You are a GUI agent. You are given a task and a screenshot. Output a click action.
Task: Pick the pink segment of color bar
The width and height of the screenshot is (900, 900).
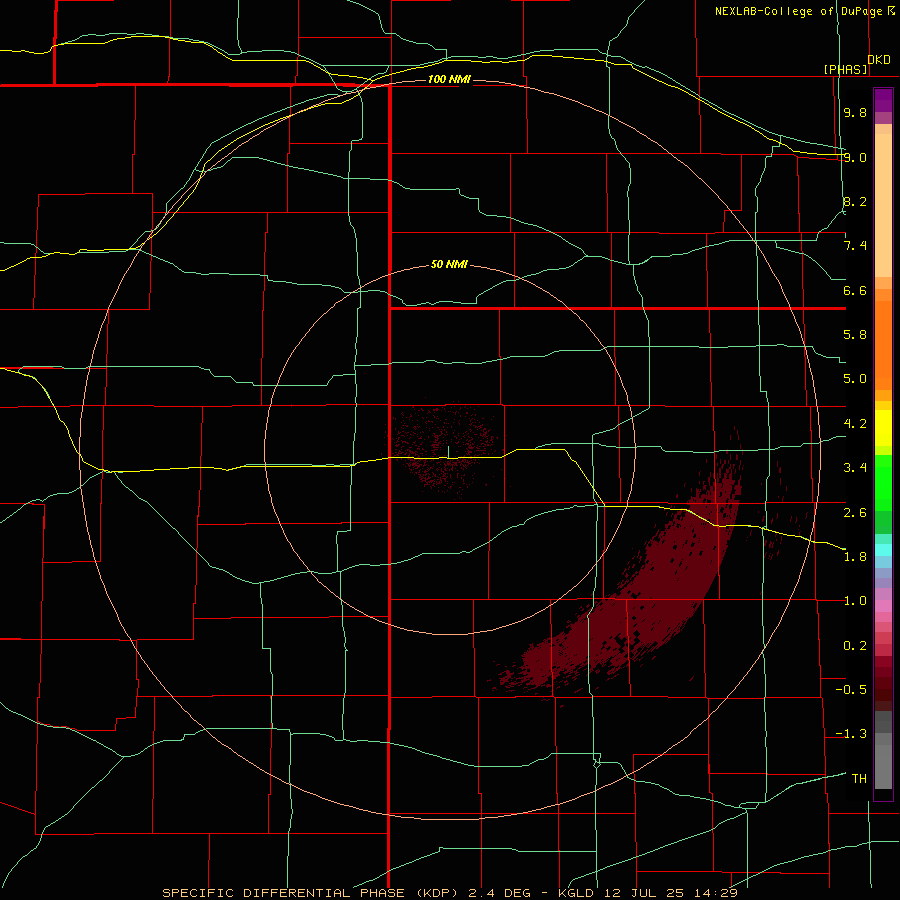click(883, 606)
